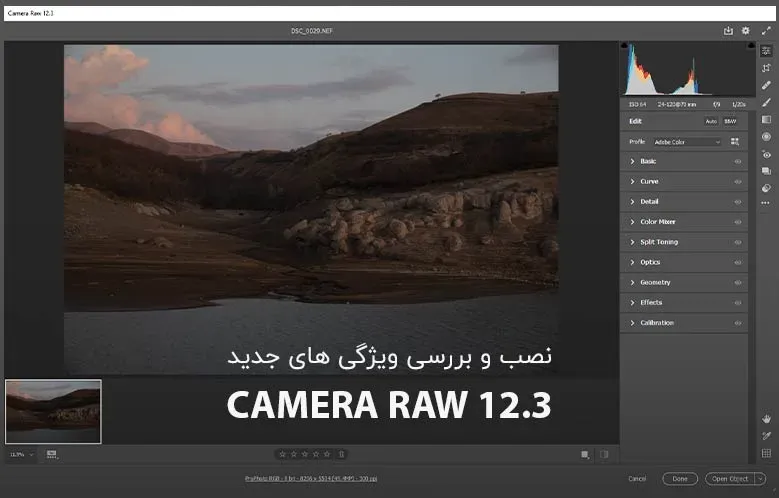Click the Done button

pos(680,479)
